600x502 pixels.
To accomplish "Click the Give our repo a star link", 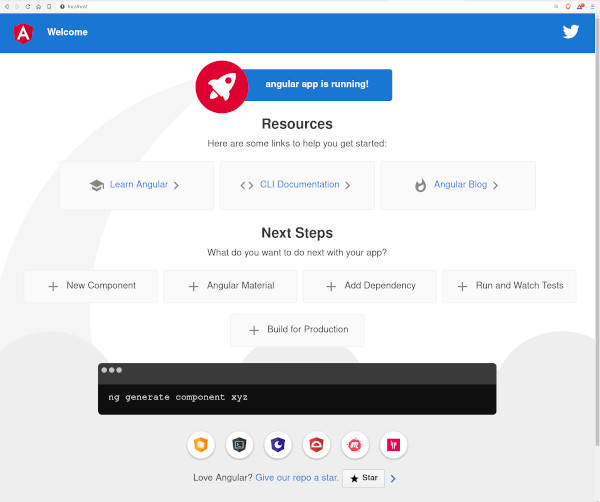I will pyautogui.click(x=296, y=479).
